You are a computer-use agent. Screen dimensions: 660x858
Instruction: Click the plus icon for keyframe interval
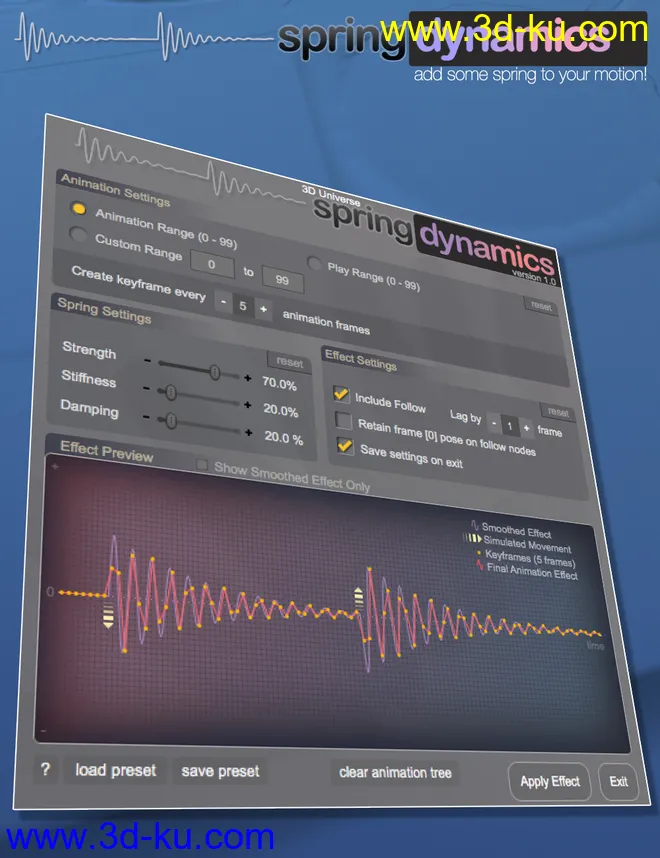[264, 309]
